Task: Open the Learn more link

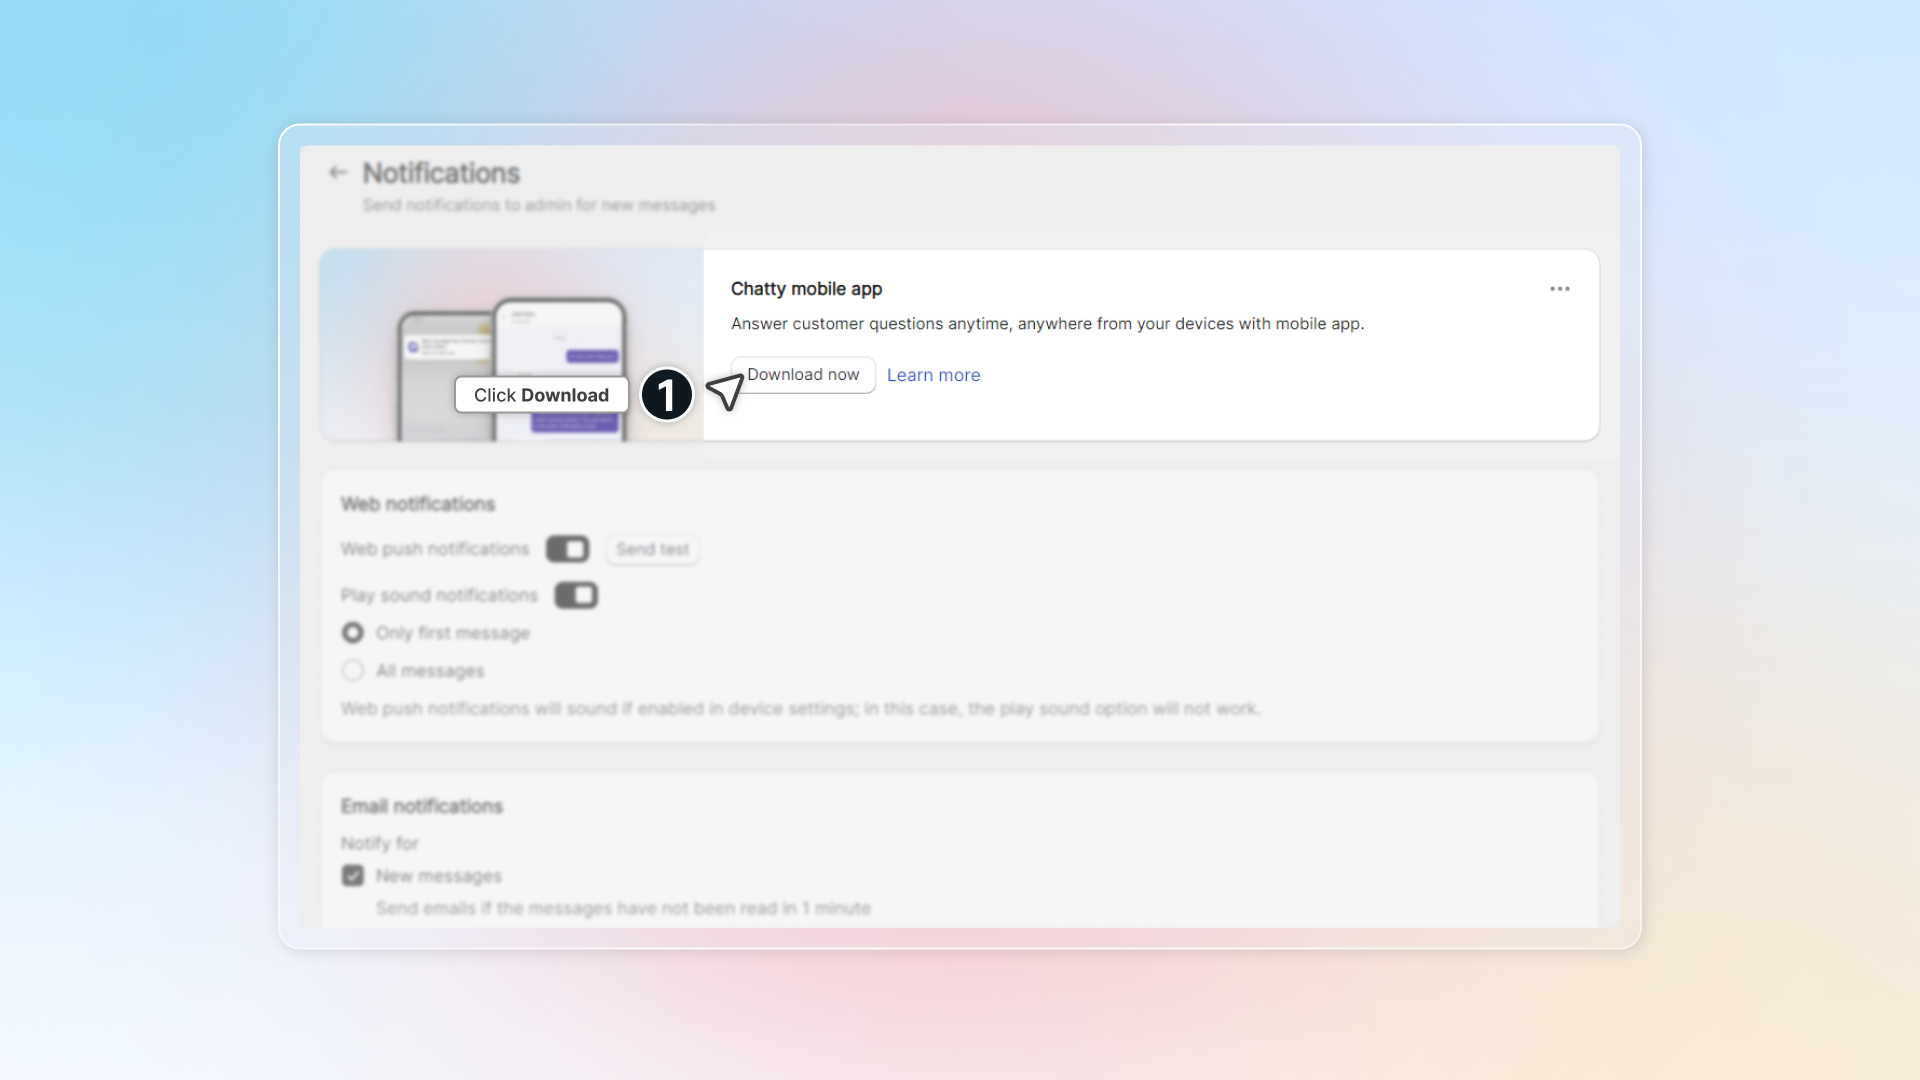Action: [x=933, y=375]
